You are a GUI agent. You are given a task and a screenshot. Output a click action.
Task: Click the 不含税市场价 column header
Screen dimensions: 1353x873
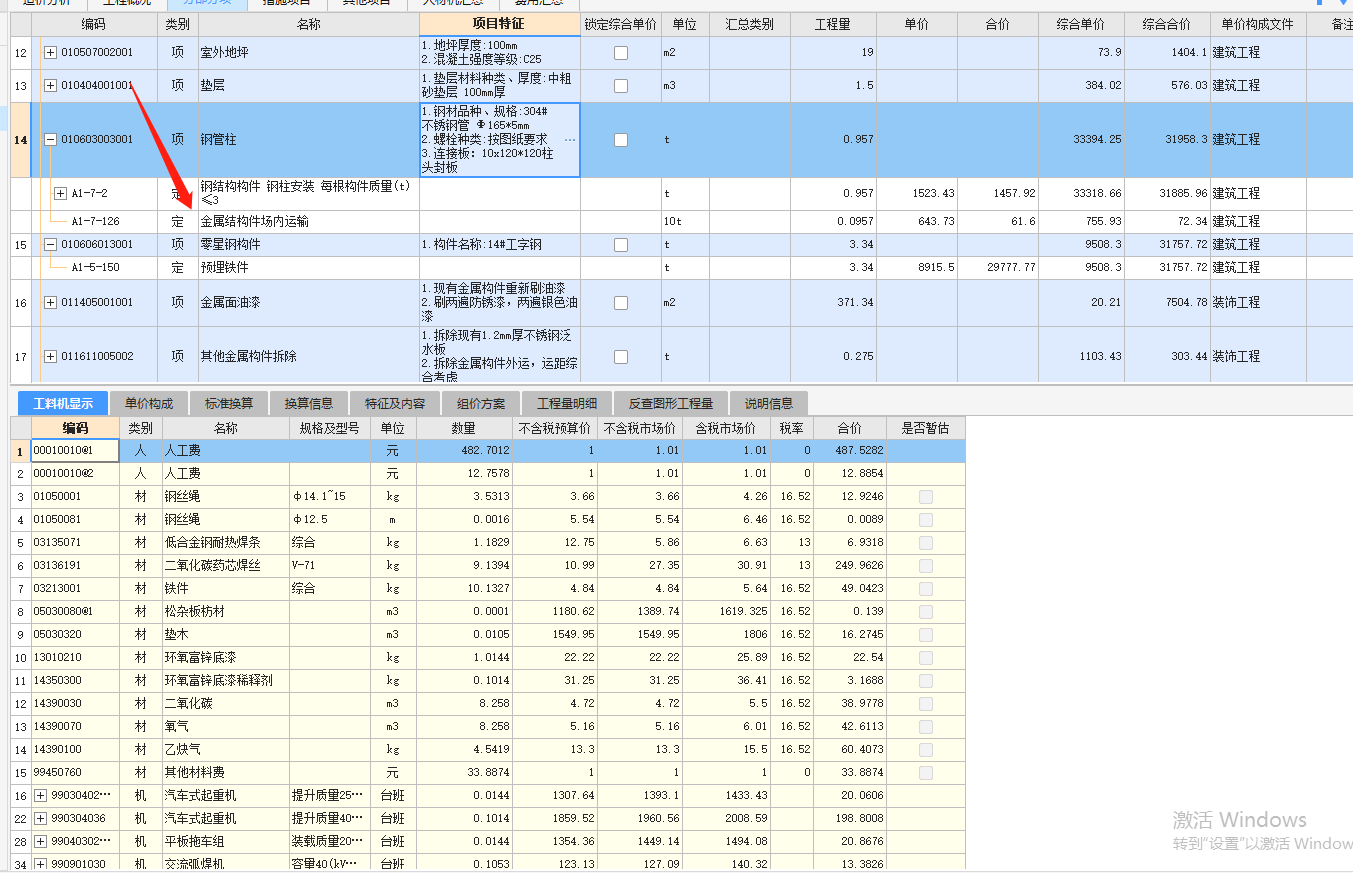point(640,428)
